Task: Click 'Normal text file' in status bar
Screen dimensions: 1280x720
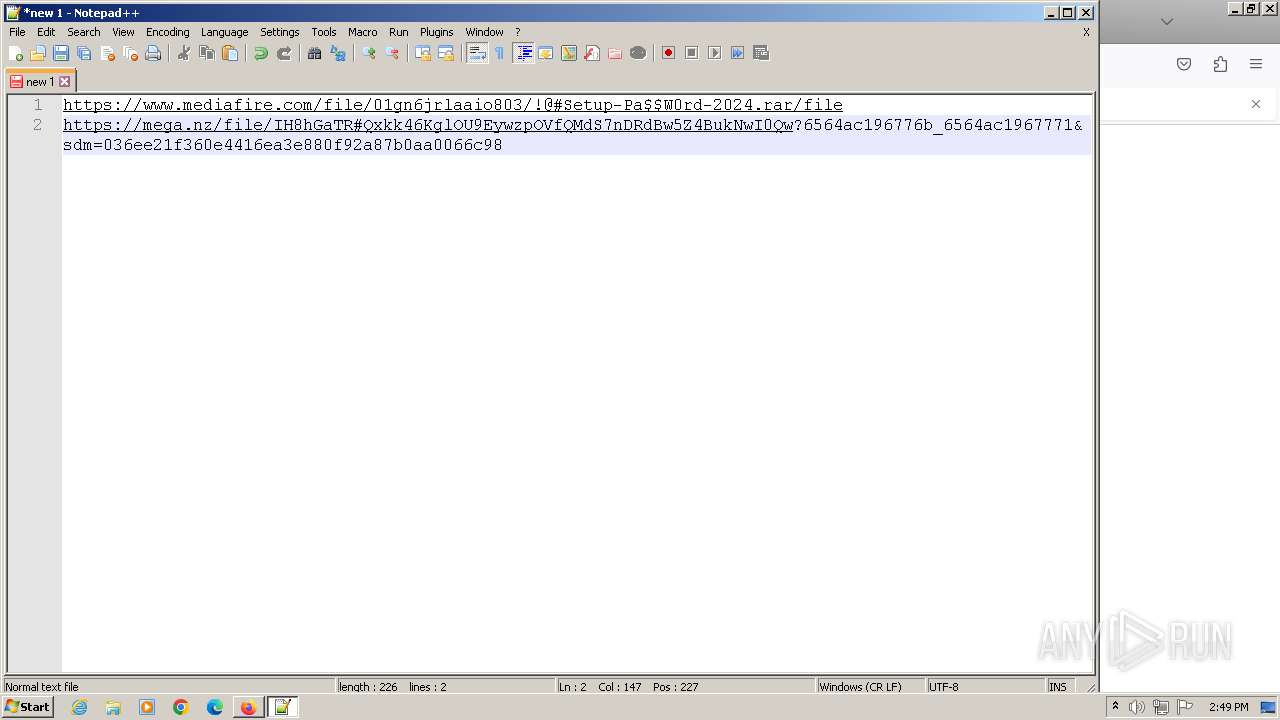Action: tap(168, 687)
